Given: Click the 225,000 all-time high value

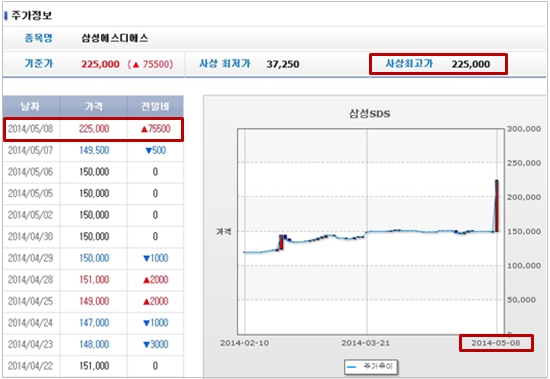Looking at the screenshot, I should coord(471,64).
